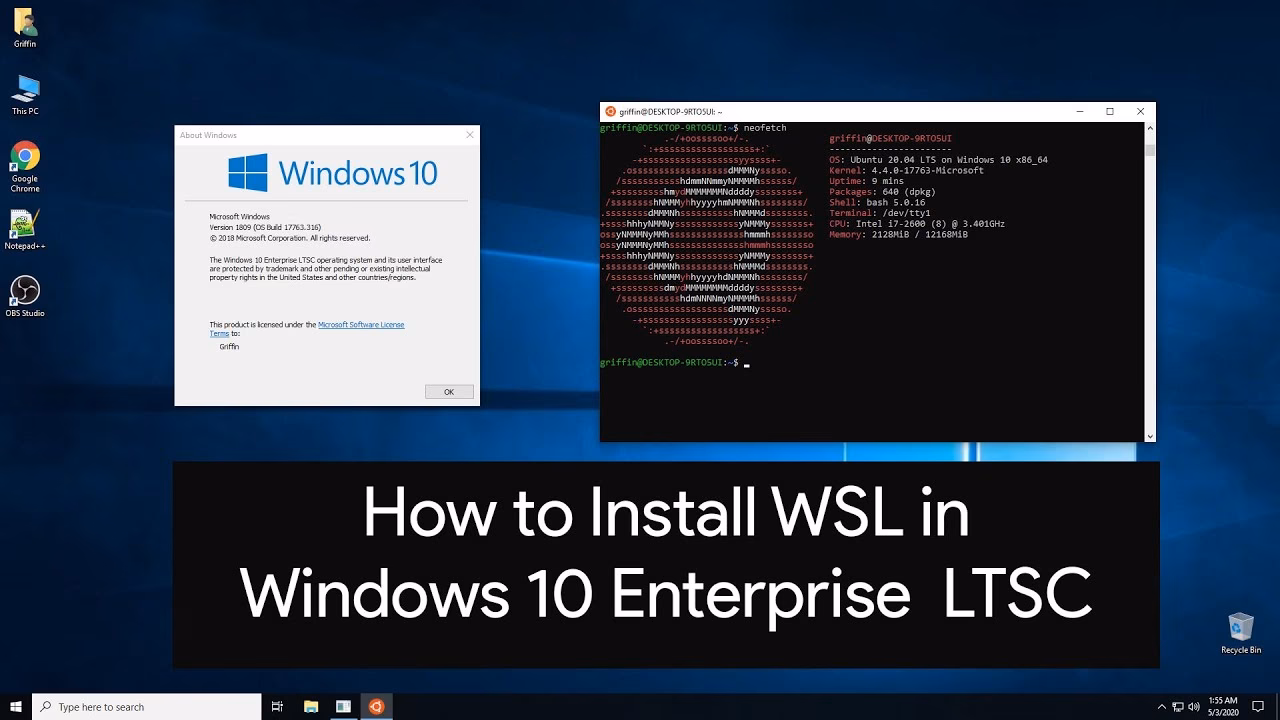
Task: Click the taskbar search box
Action: click(x=147, y=707)
